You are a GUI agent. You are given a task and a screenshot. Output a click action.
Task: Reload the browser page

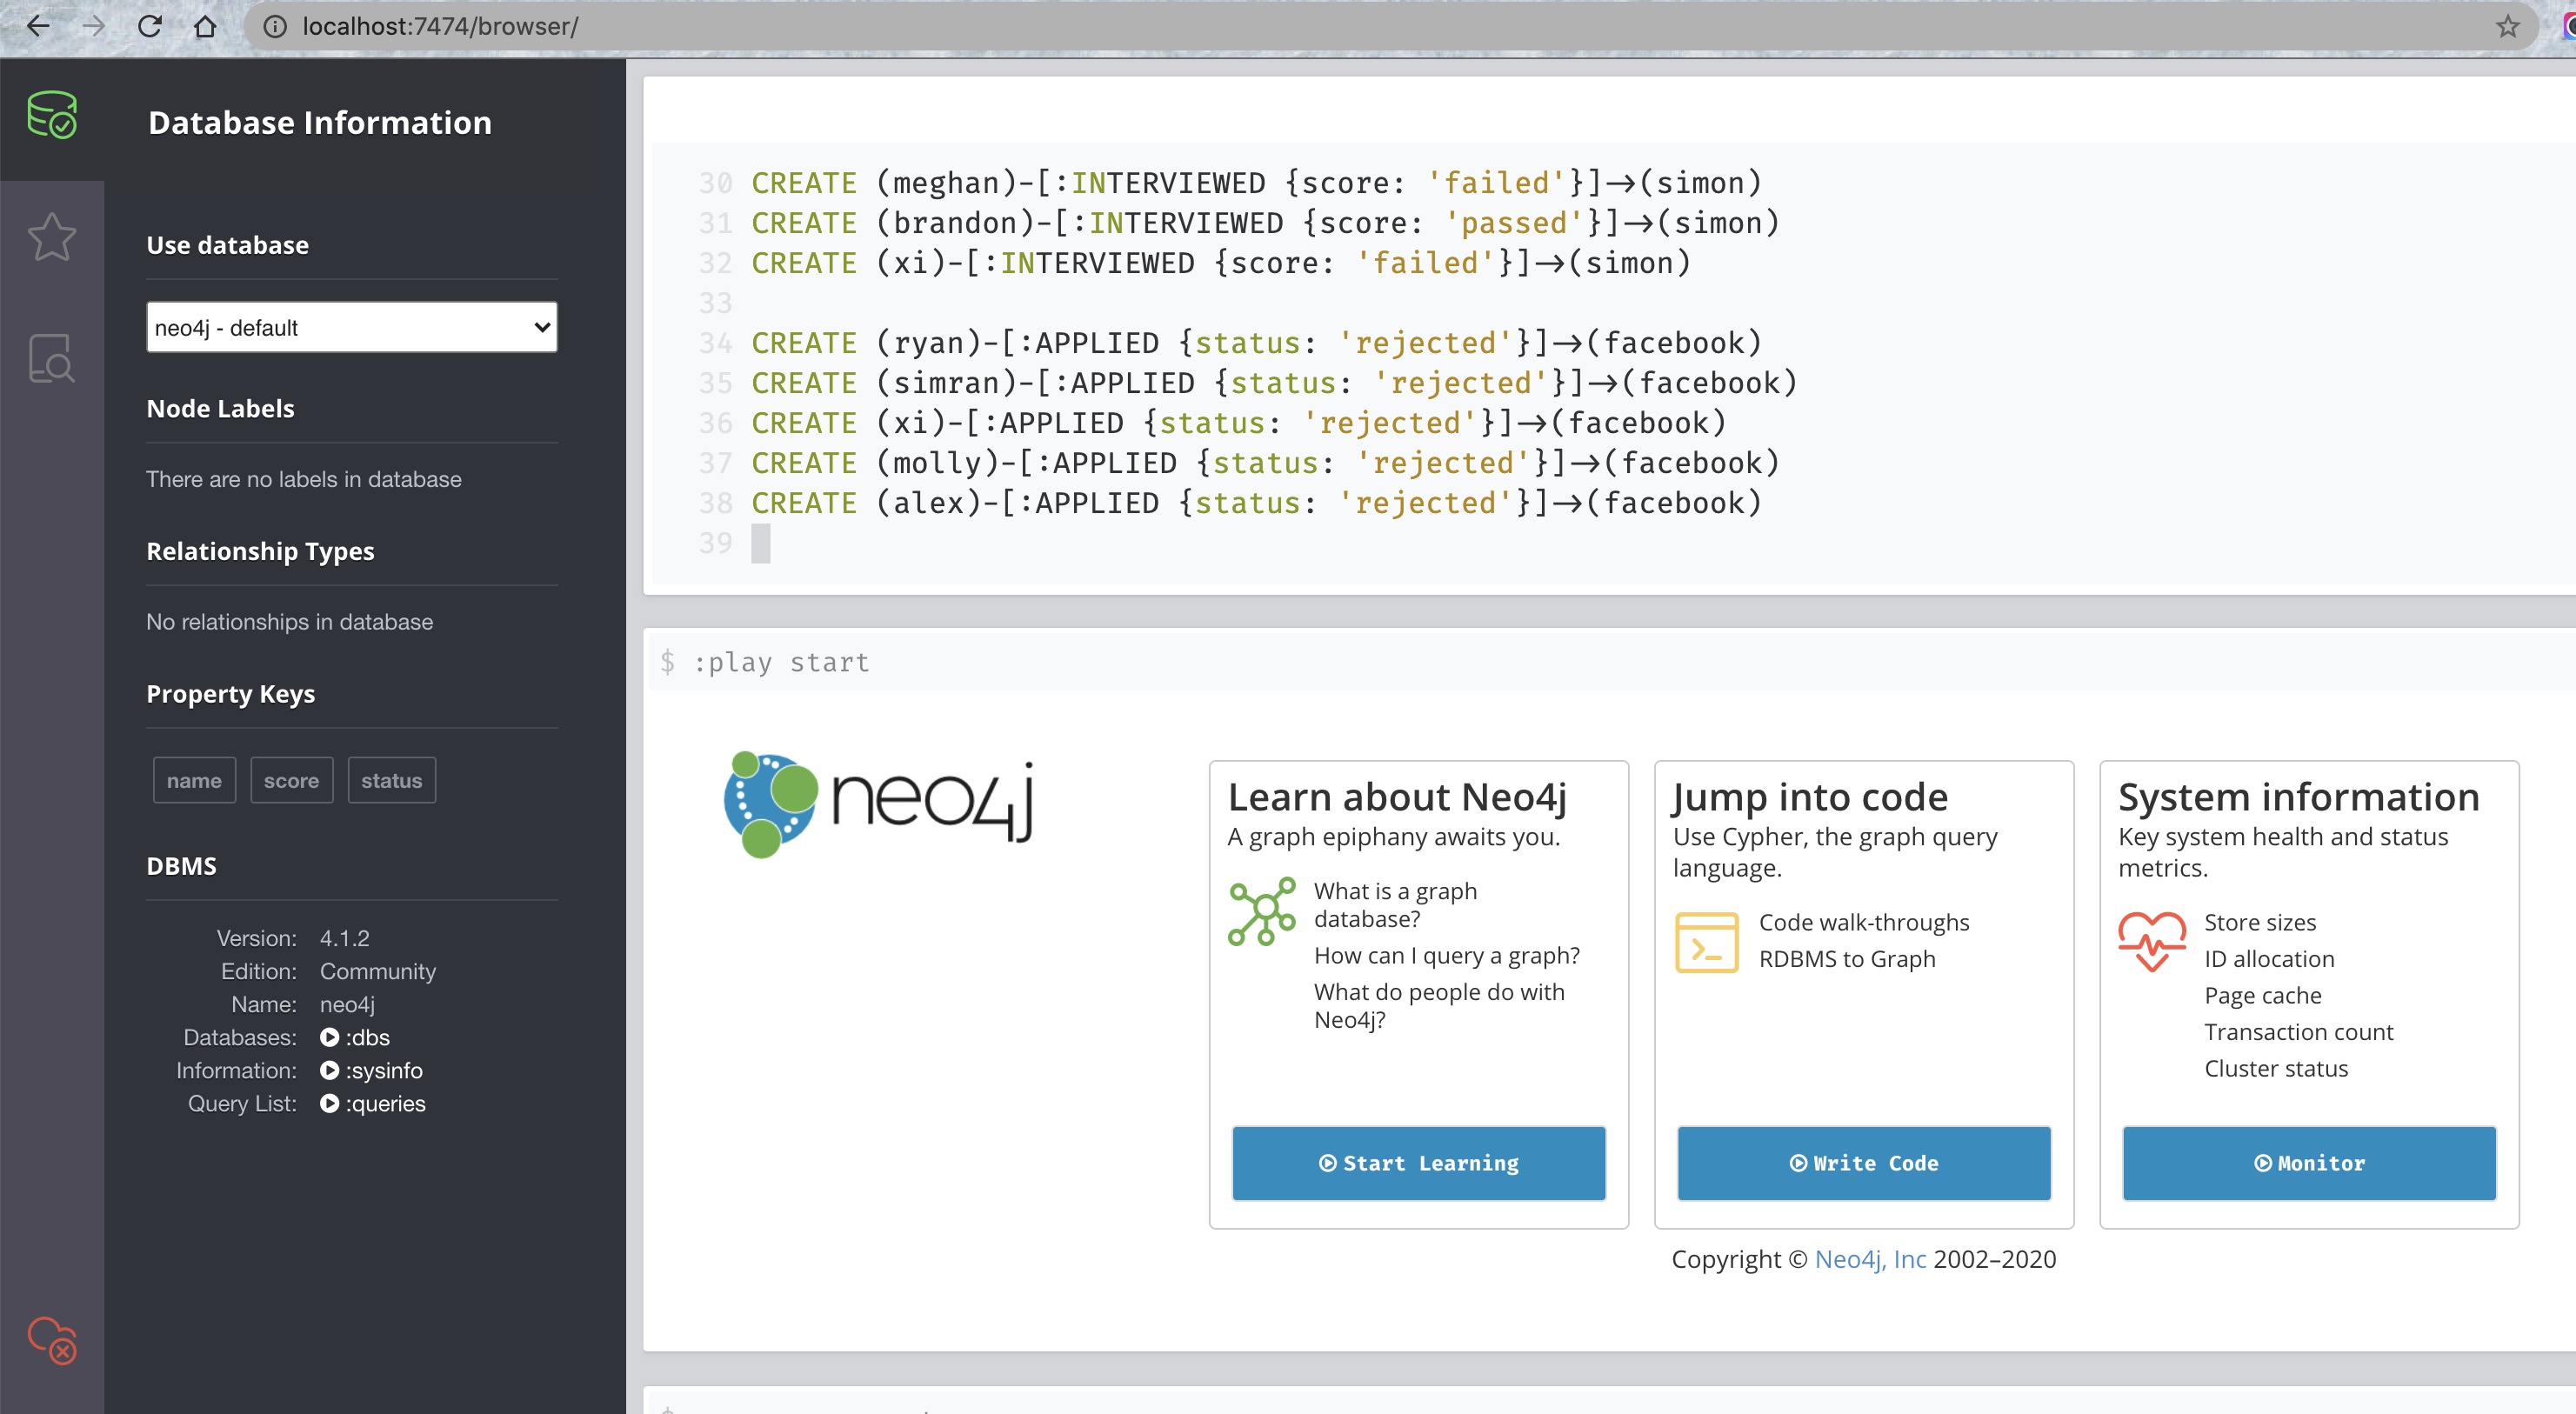pyautogui.click(x=150, y=26)
